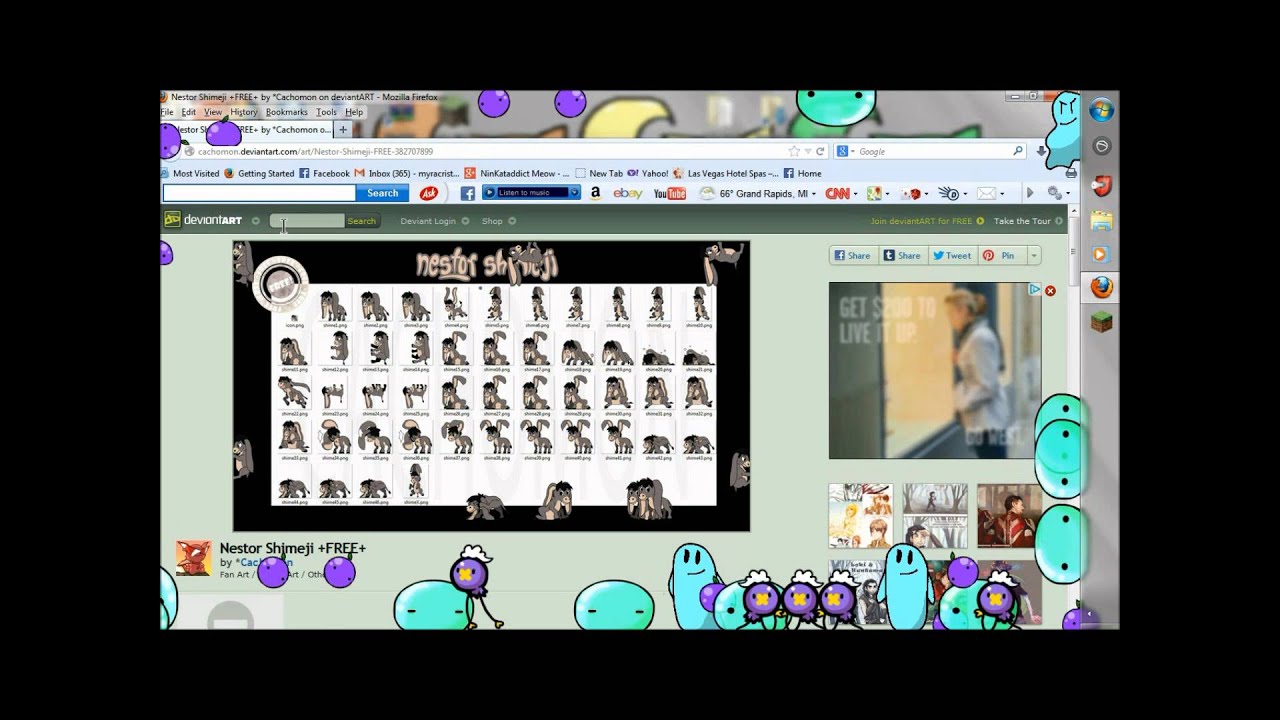Click the toolbar settings gear icon
This screenshot has width=1280, height=720.
(x=1053, y=193)
